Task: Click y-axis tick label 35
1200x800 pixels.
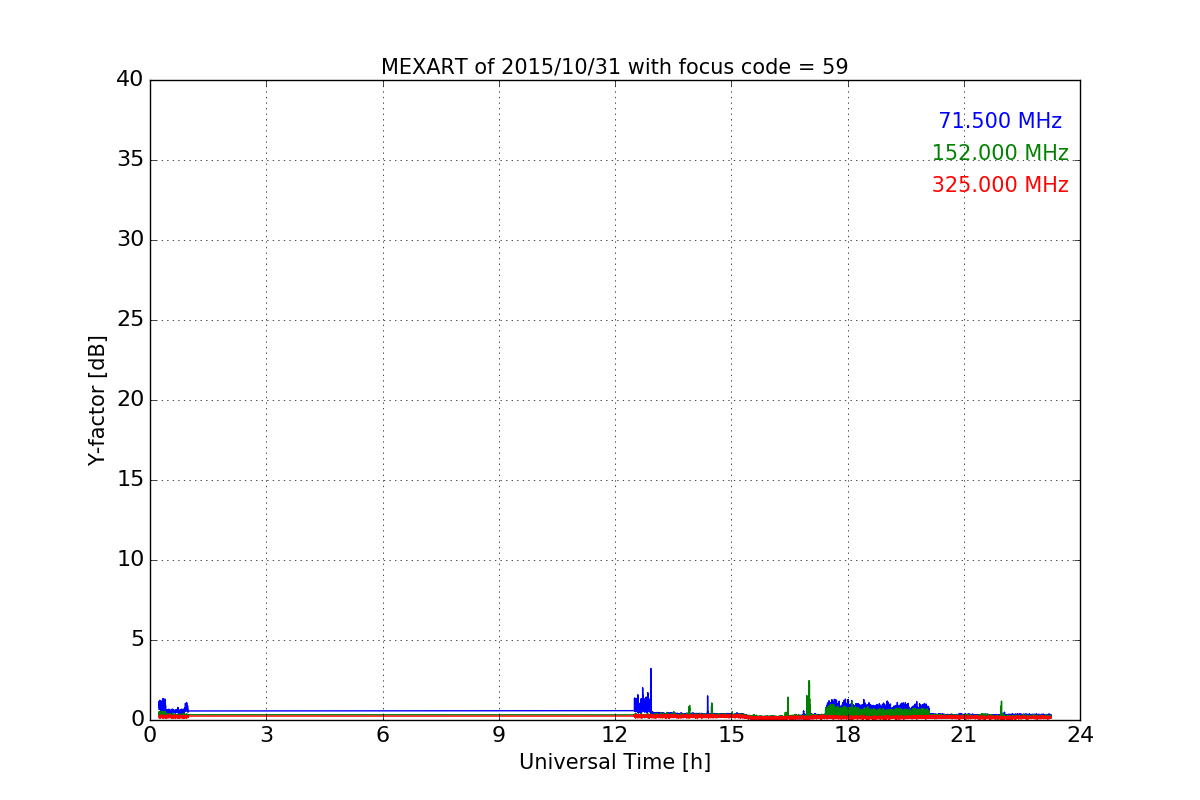Action: coord(130,160)
